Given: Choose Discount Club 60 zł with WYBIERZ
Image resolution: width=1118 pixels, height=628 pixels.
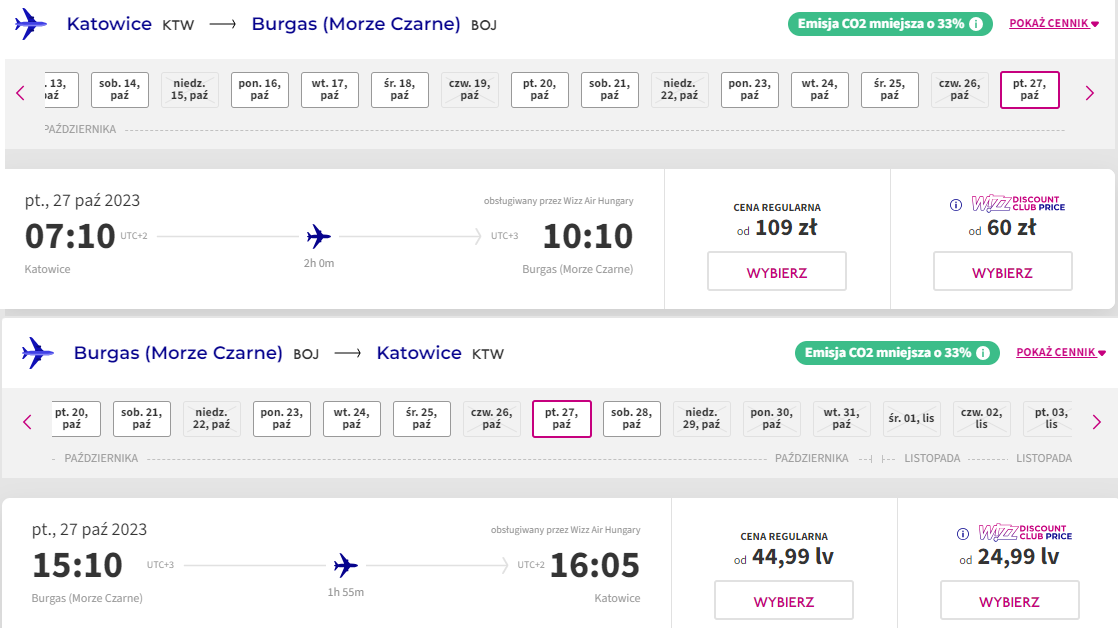Looking at the screenshot, I should click(x=1002, y=271).
